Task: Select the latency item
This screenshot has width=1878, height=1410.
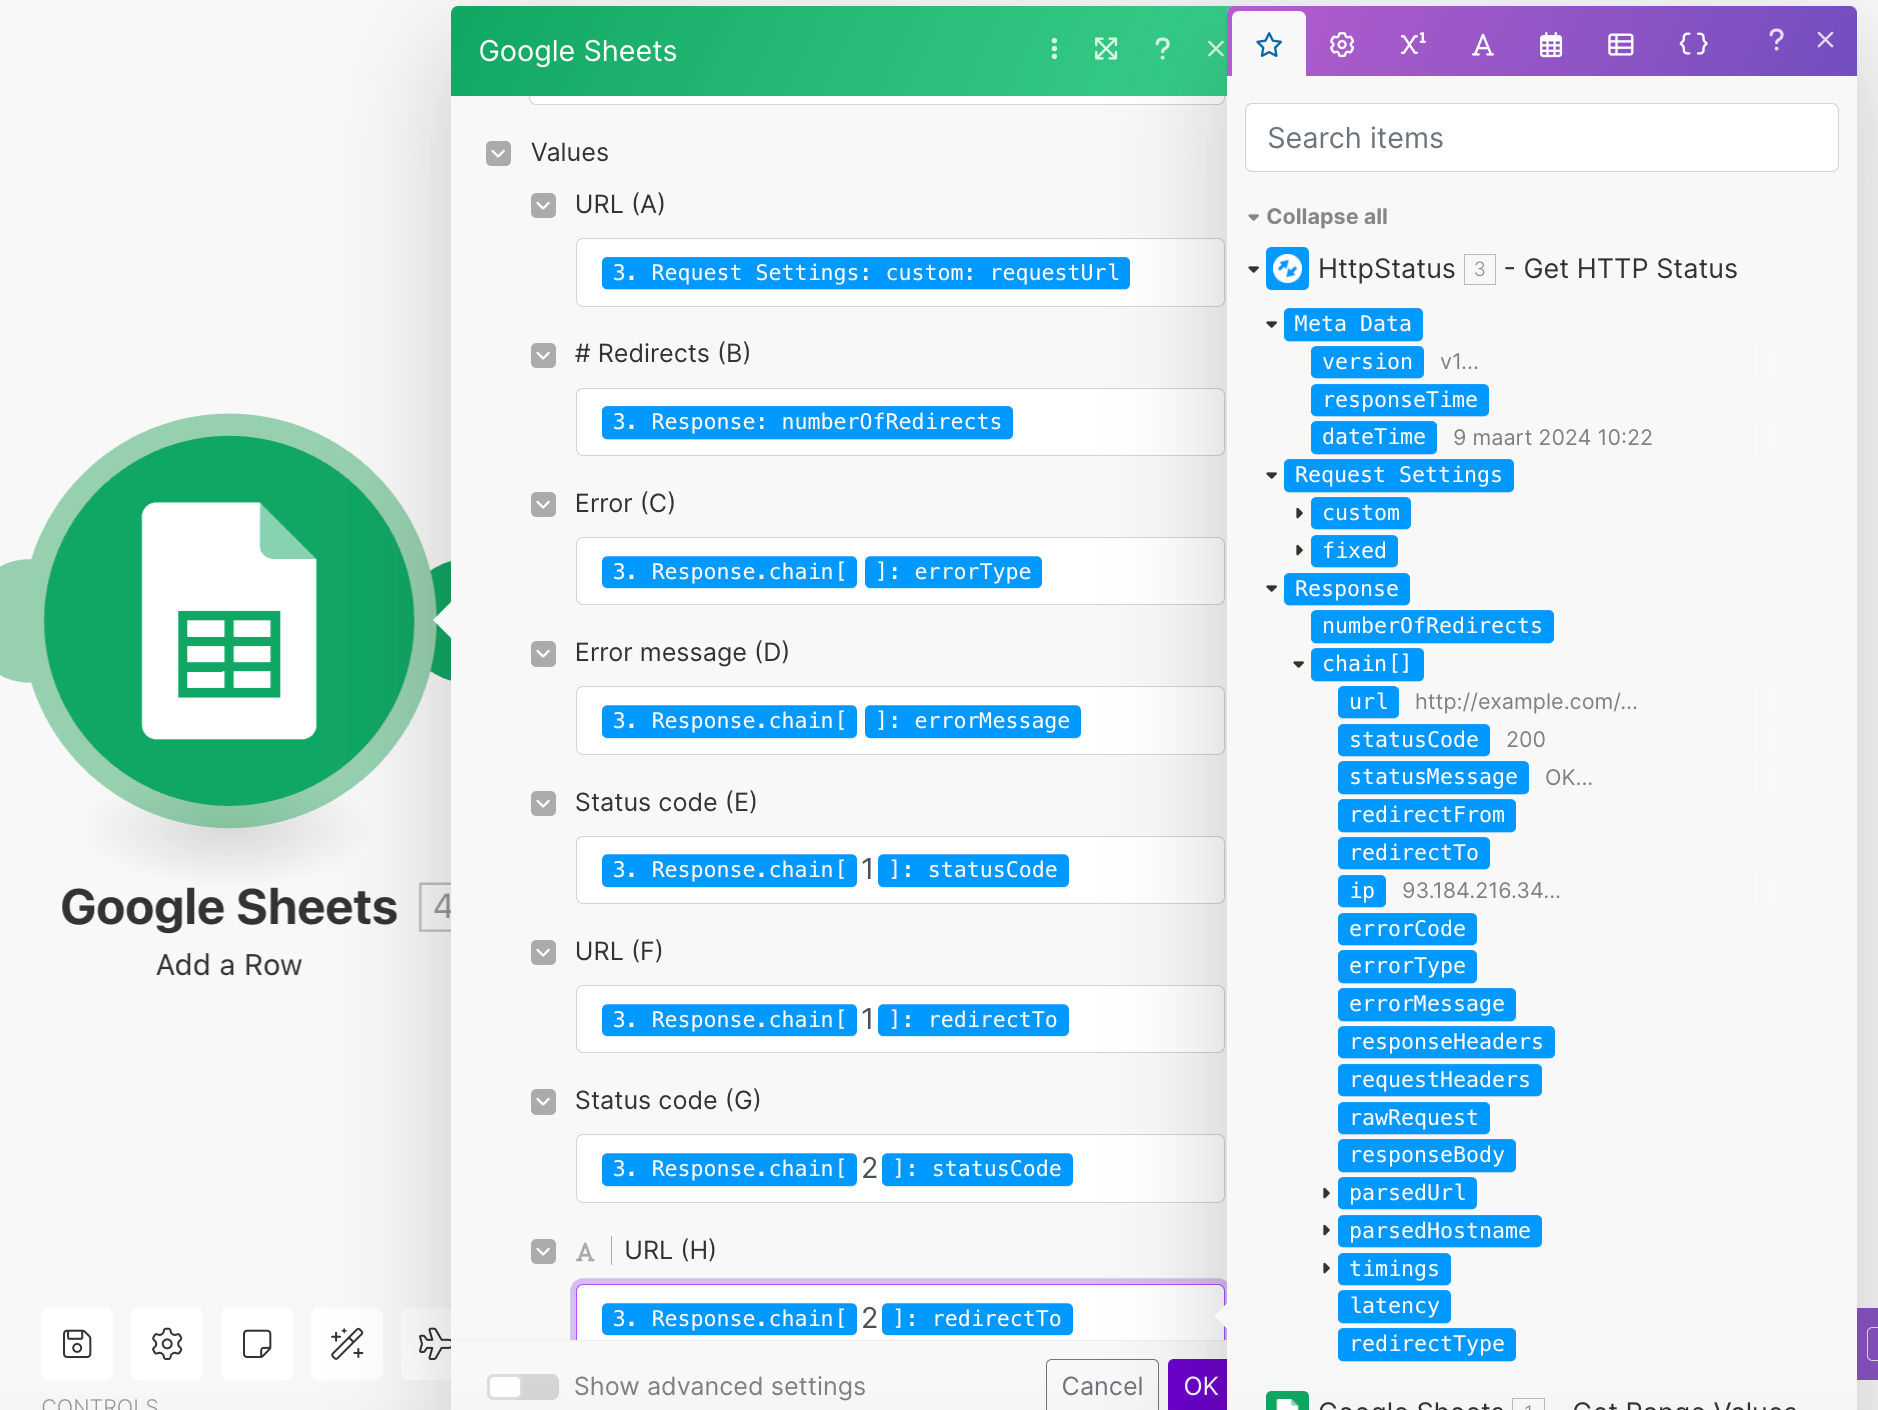Action: tap(1394, 1306)
